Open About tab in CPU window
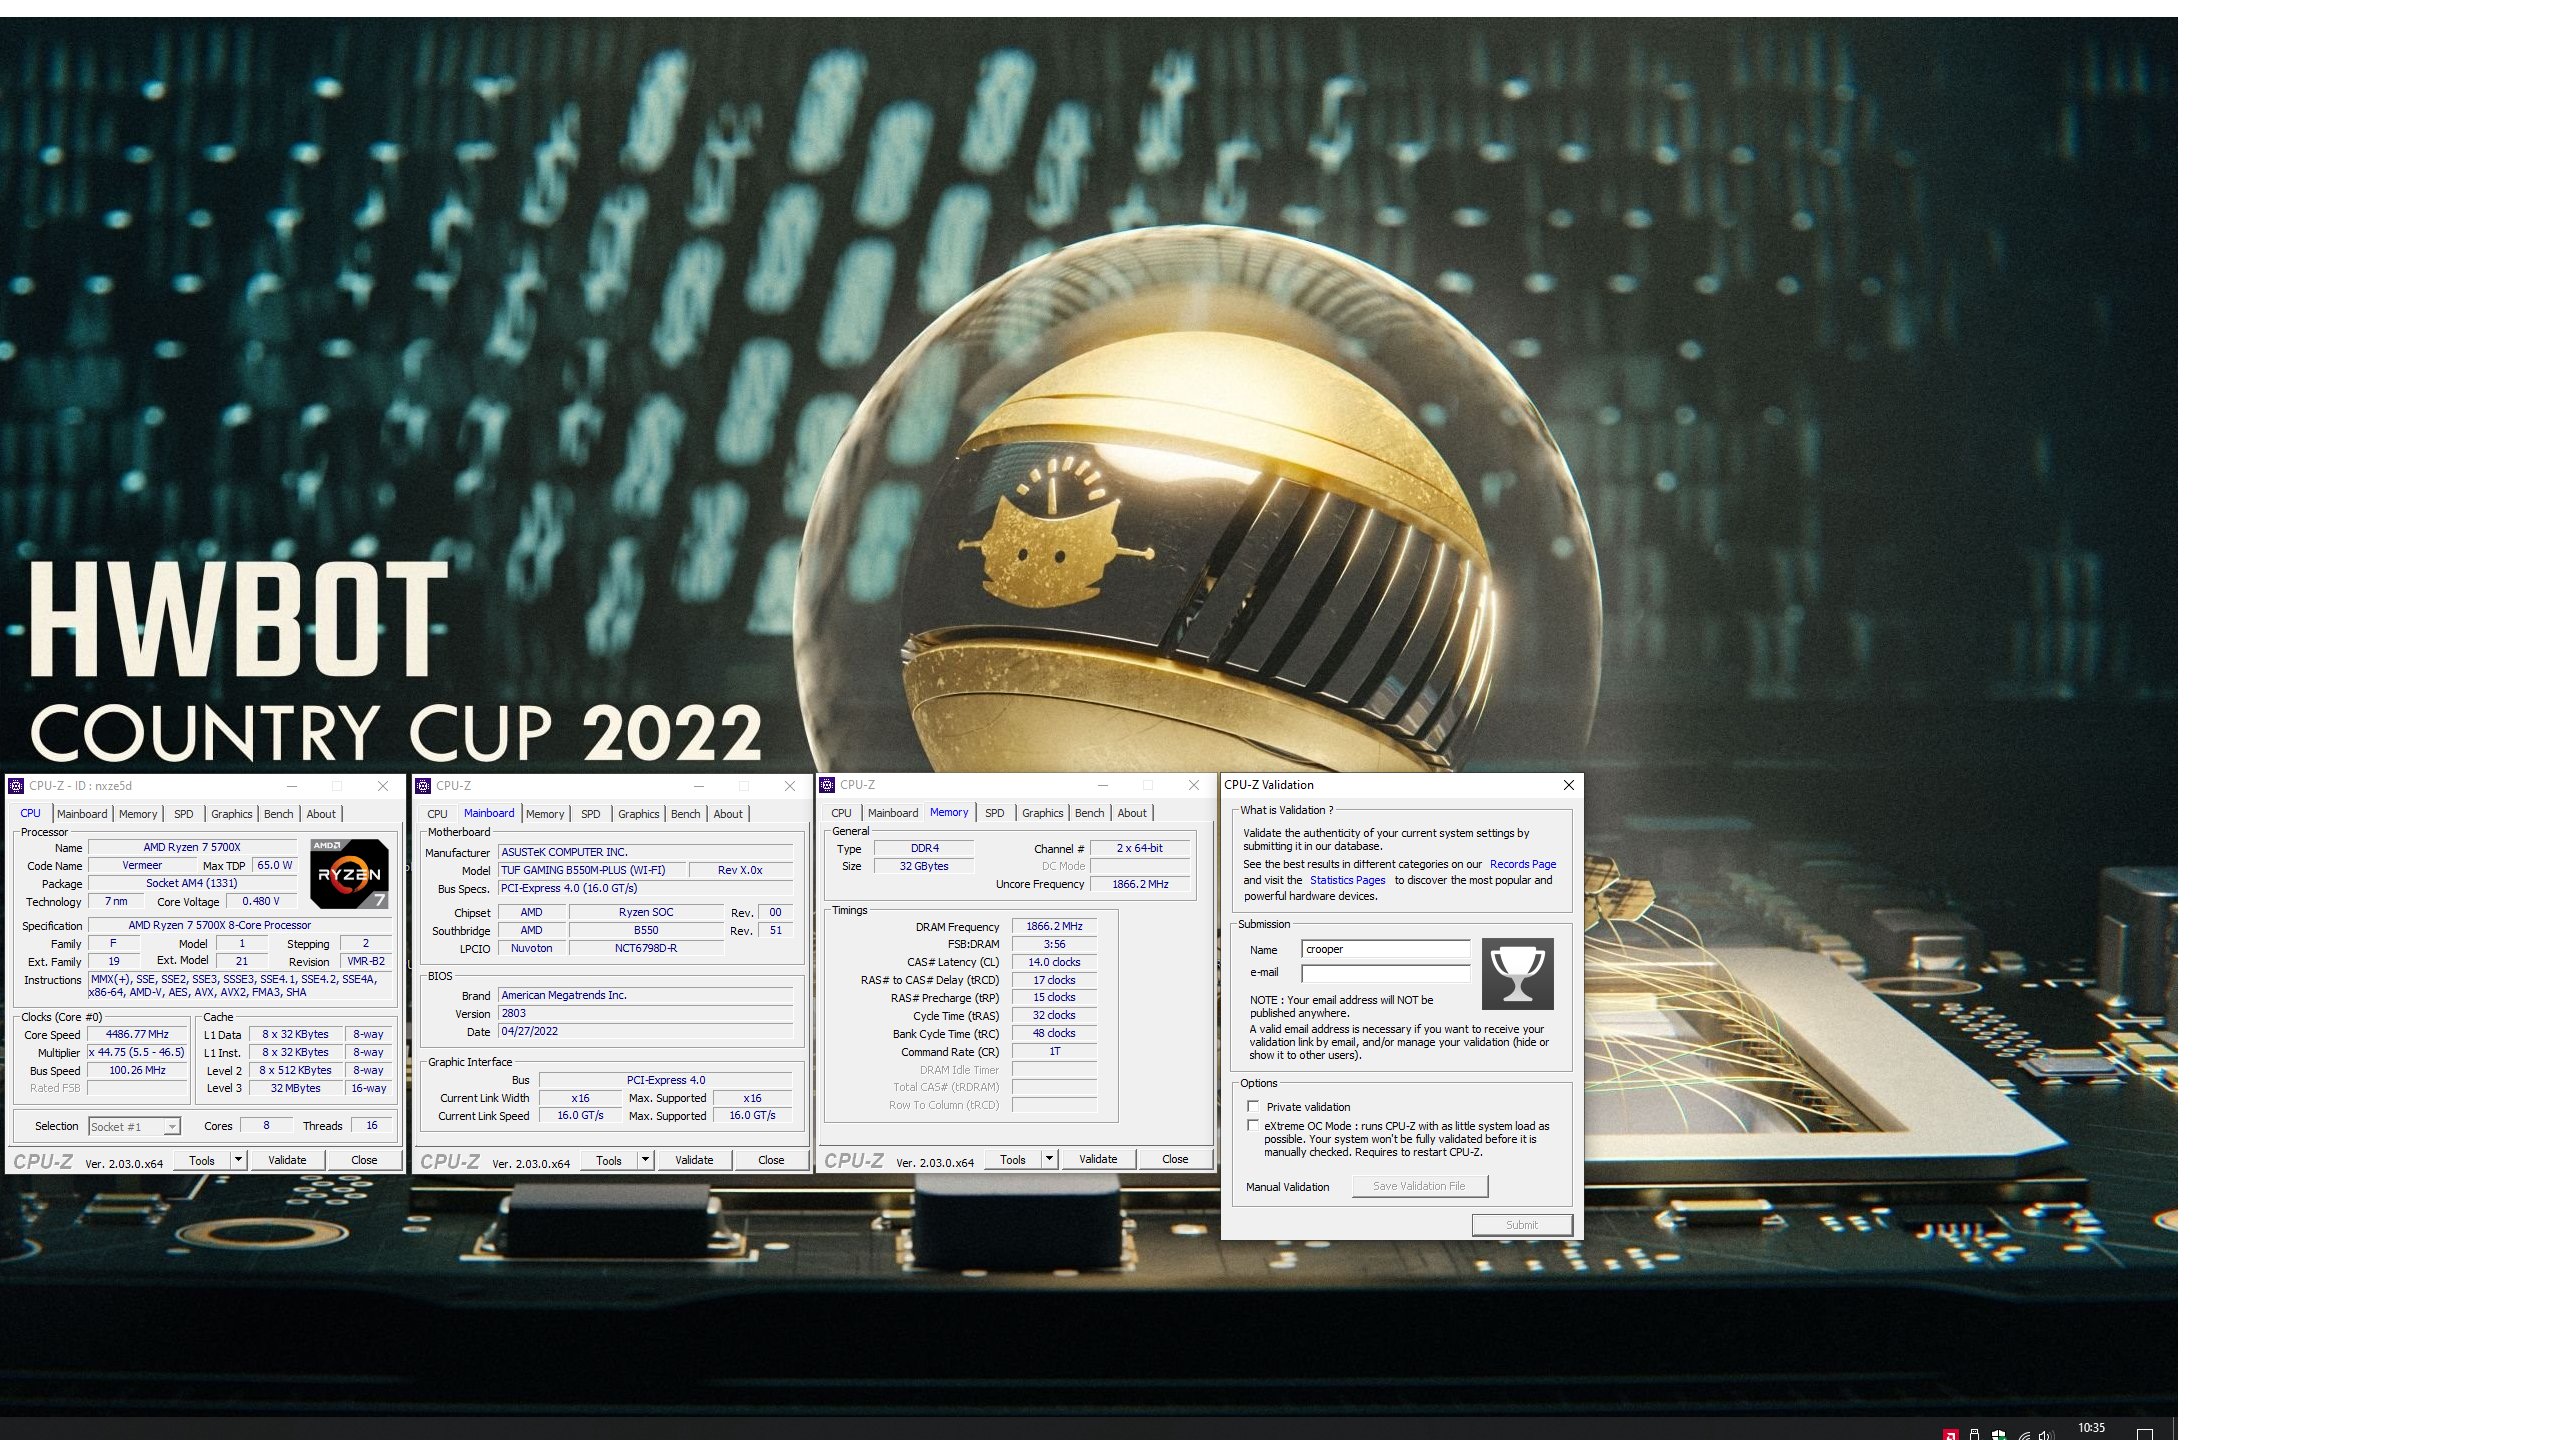The height and width of the screenshot is (1440, 2560). pyautogui.click(x=321, y=814)
